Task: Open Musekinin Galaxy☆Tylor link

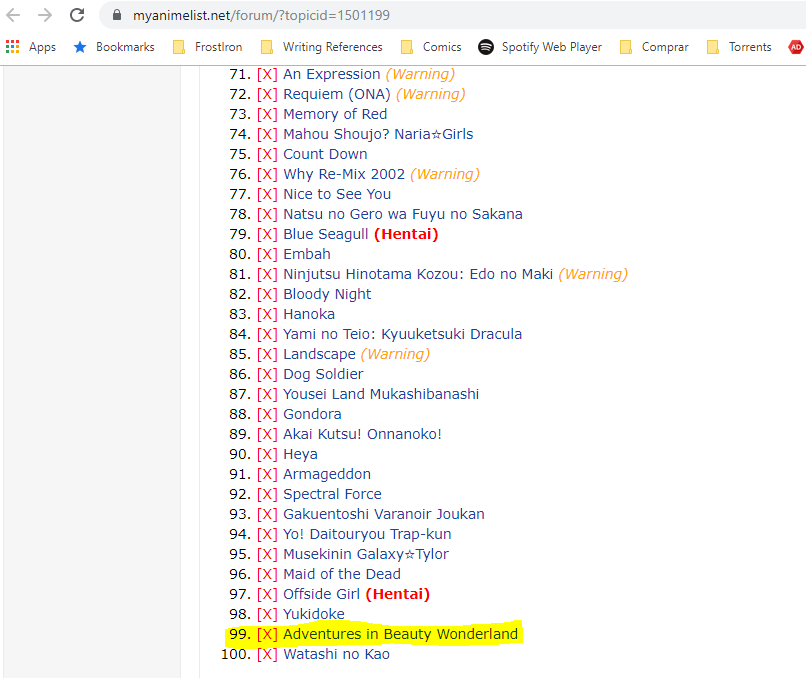Action: [x=365, y=555]
